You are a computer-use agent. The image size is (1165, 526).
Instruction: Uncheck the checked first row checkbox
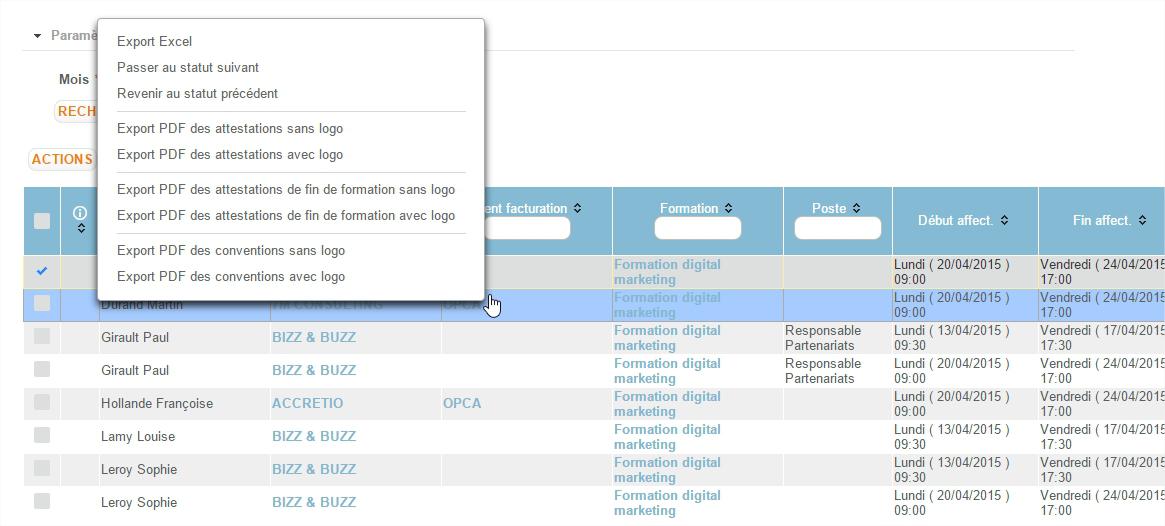point(42,271)
